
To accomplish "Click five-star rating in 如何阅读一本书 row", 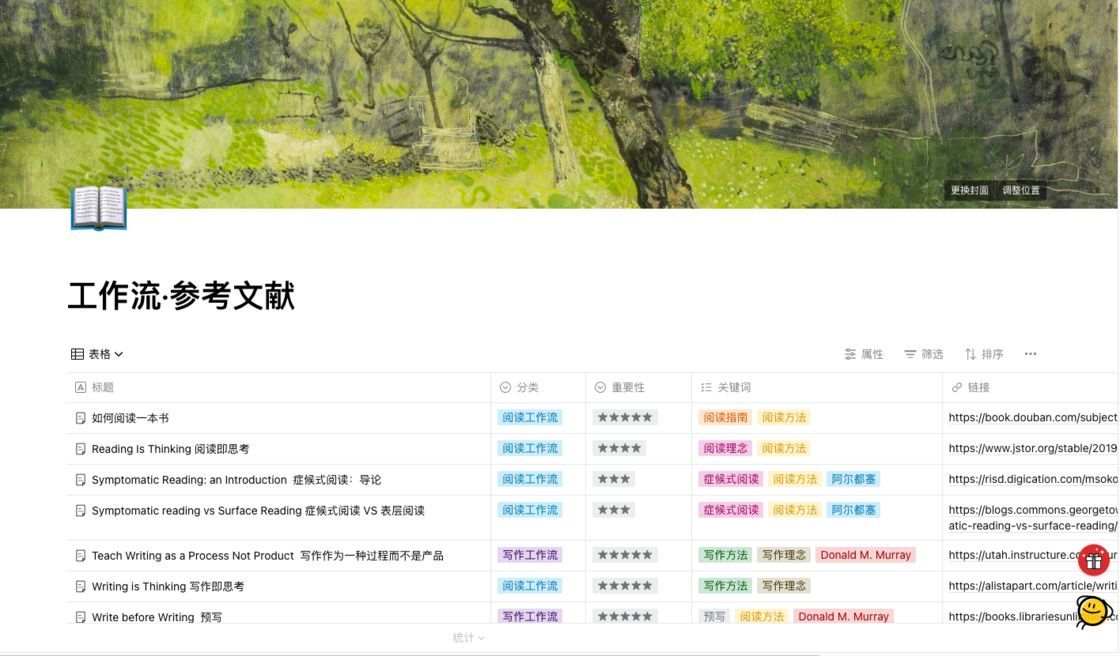I will (625, 417).
